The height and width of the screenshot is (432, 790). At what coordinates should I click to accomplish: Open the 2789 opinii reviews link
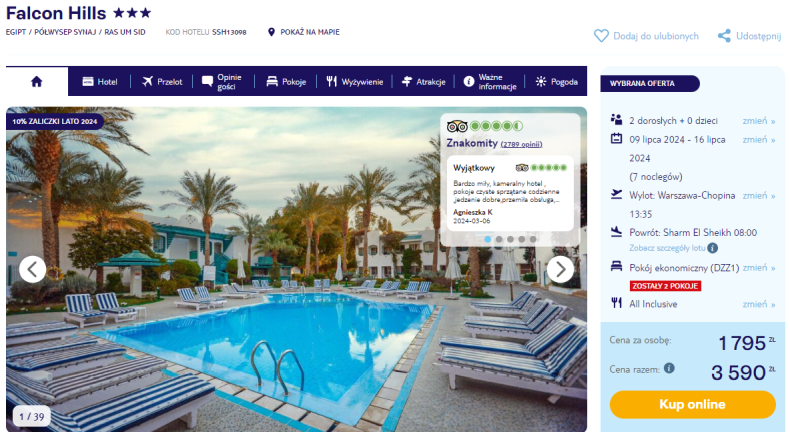(x=521, y=144)
